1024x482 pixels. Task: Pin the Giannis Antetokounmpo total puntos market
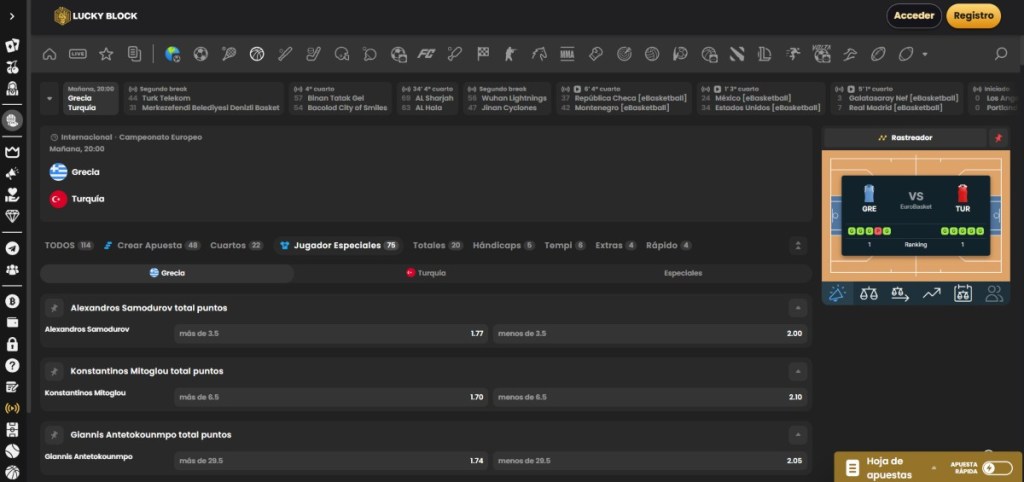pyautogui.click(x=54, y=434)
